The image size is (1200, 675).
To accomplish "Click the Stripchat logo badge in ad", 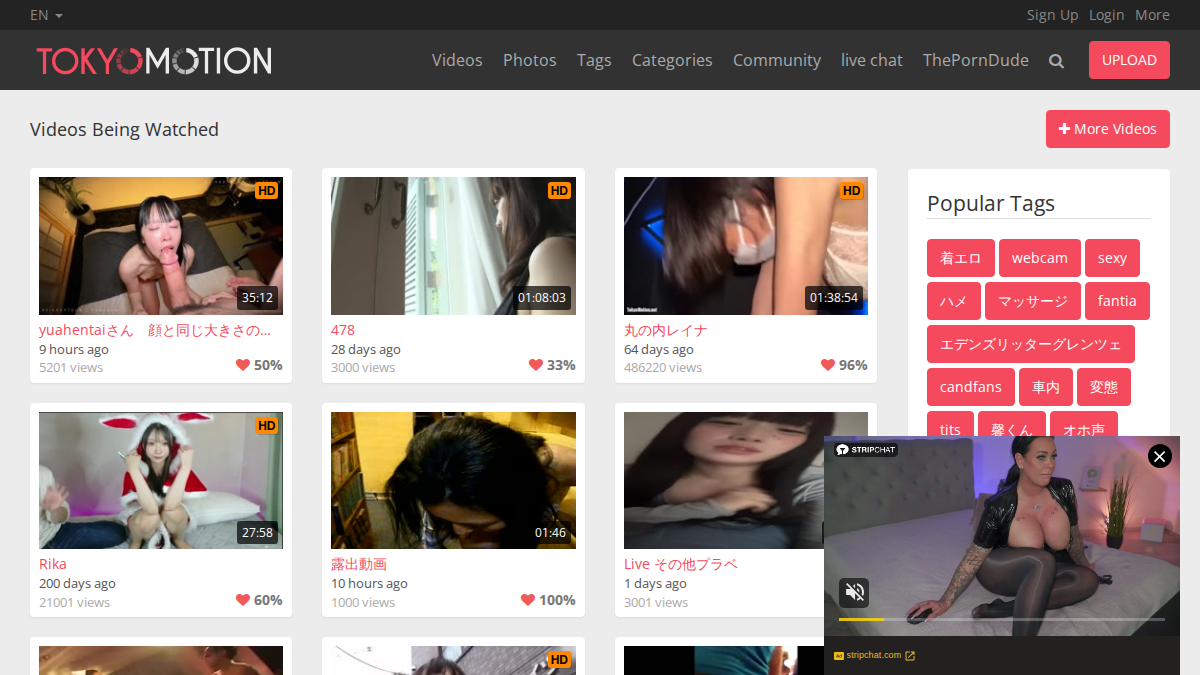I will click(866, 450).
